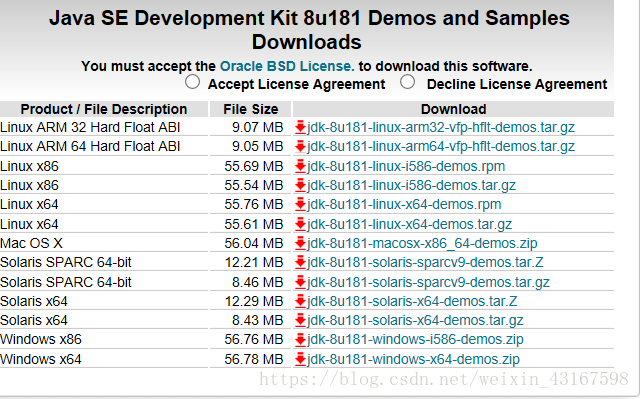Click download arrow icon for linux-arm64-vfp-hflt-demos.tar.gz
Viewport: 640px width, 399px height.
click(x=300, y=146)
